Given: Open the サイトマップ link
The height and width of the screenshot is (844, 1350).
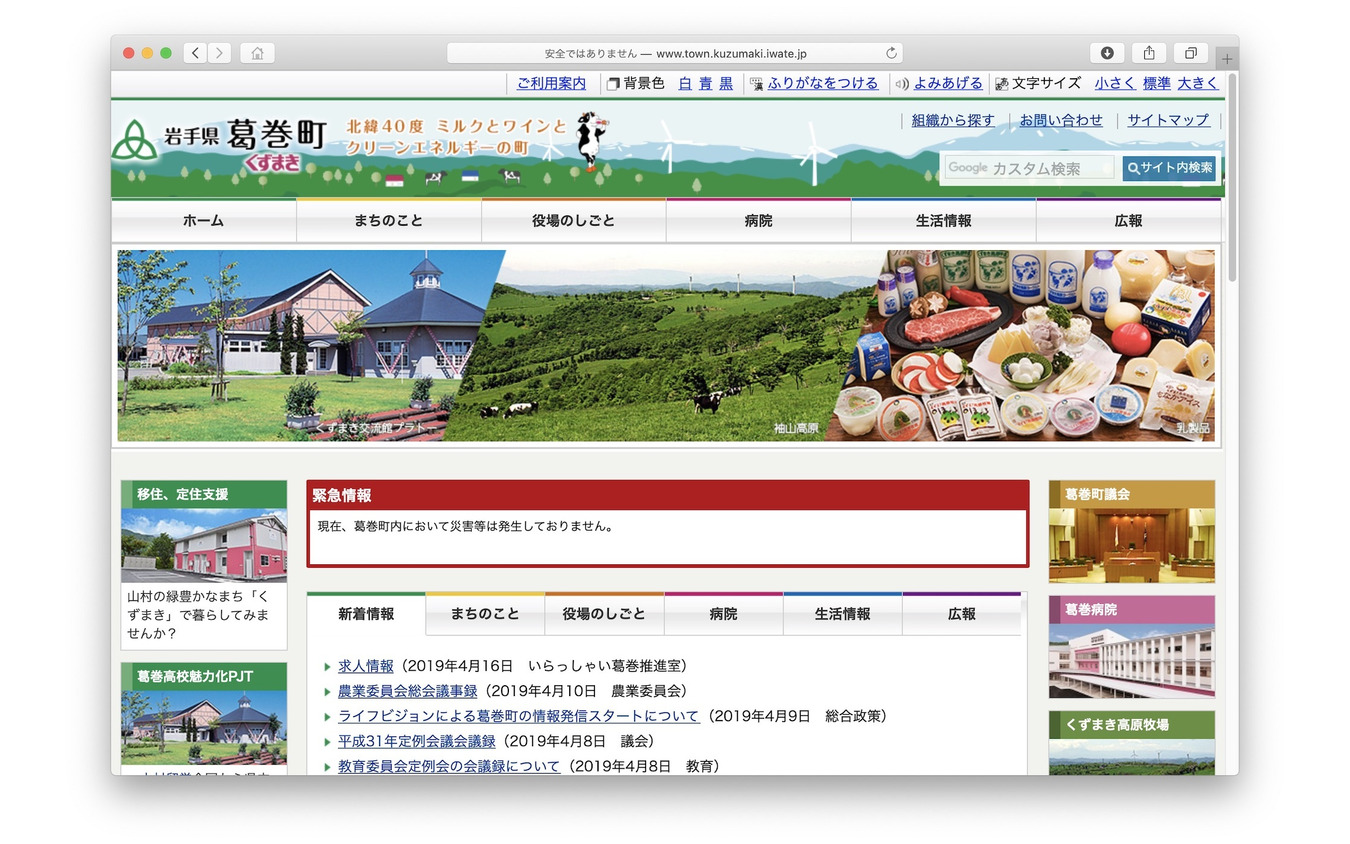Looking at the screenshot, I should [x=1167, y=120].
